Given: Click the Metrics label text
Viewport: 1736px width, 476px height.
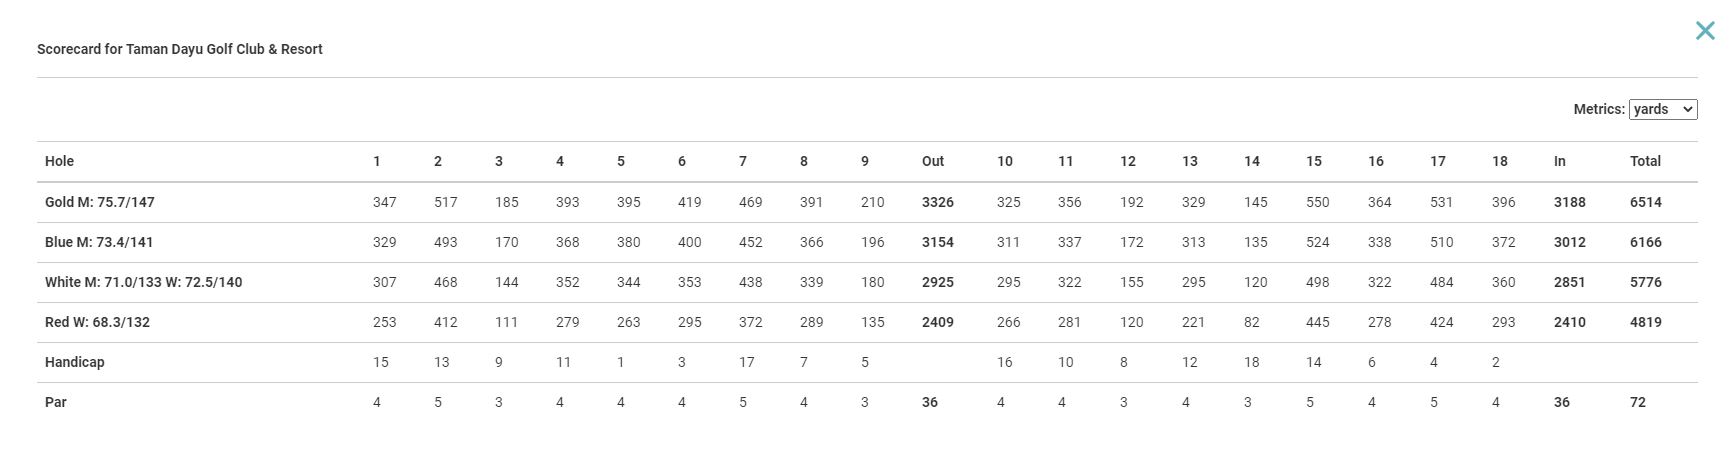Looking at the screenshot, I should click(x=1599, y=109).
